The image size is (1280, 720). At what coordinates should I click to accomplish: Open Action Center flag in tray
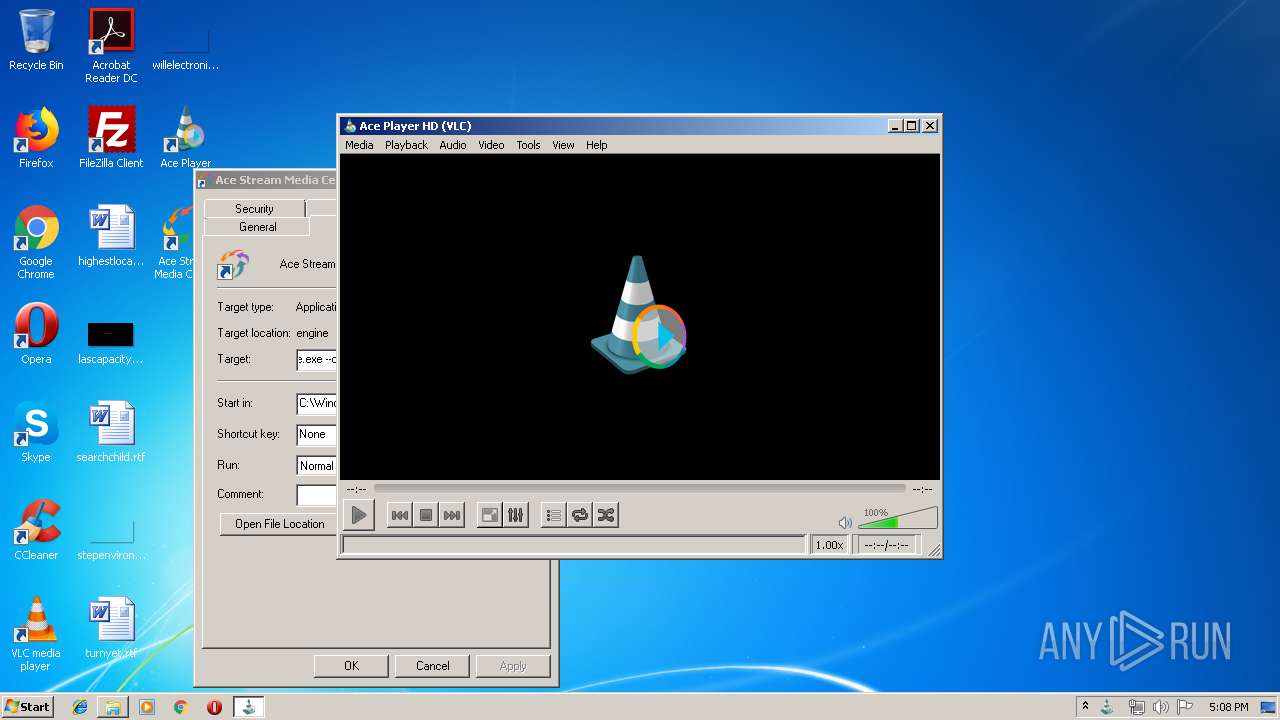pos(1185,707)
